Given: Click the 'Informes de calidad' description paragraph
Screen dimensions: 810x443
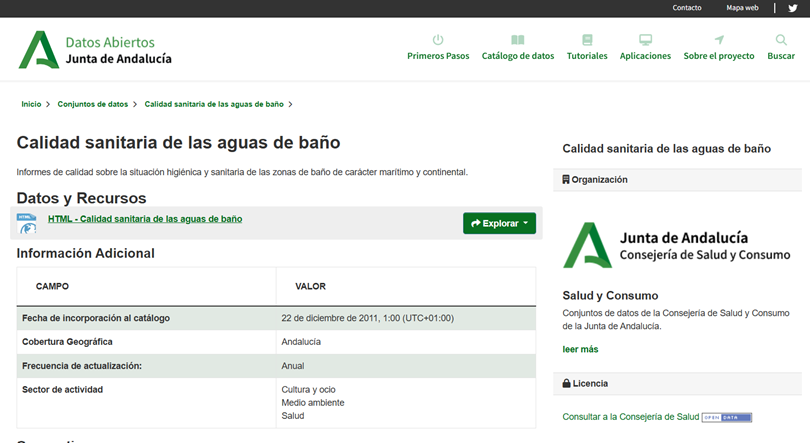Looking at the screenshot, I should [242, 172].
